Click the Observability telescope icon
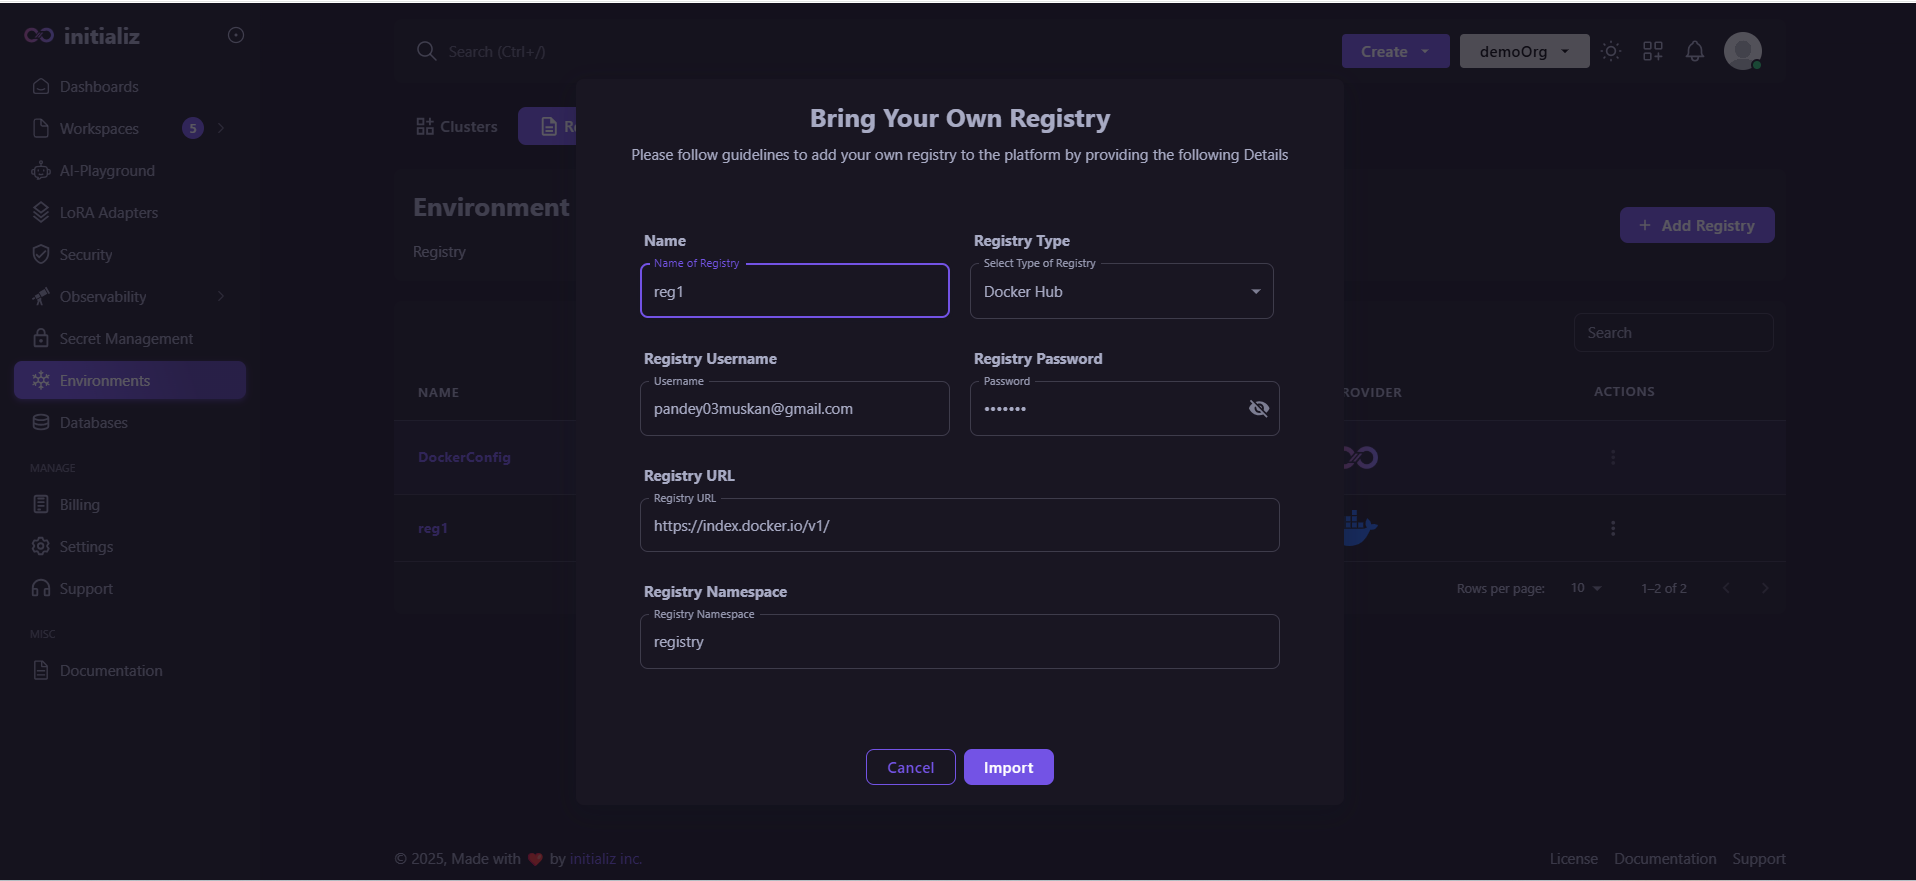Image resolution: width=1916 pixels, height=881 pixels. coord(41,297)
